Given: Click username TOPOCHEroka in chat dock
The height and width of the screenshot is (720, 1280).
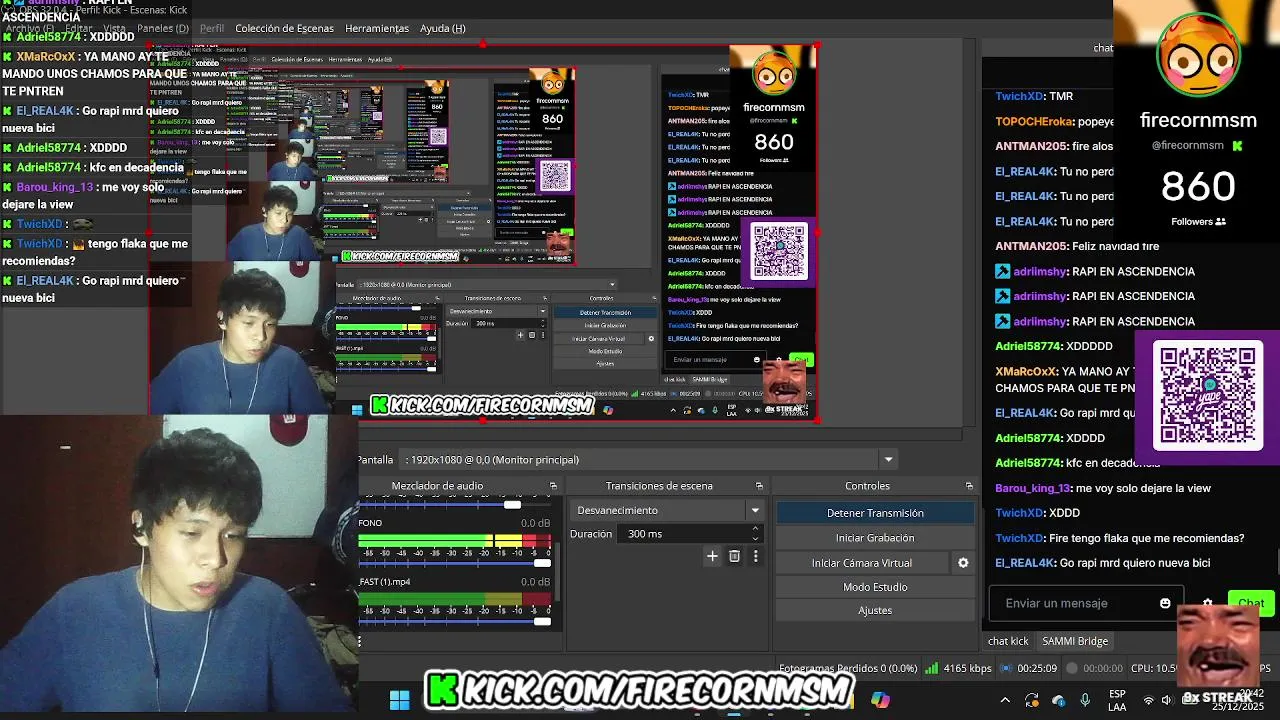Looking at the screenshot, I should 1035,121.
